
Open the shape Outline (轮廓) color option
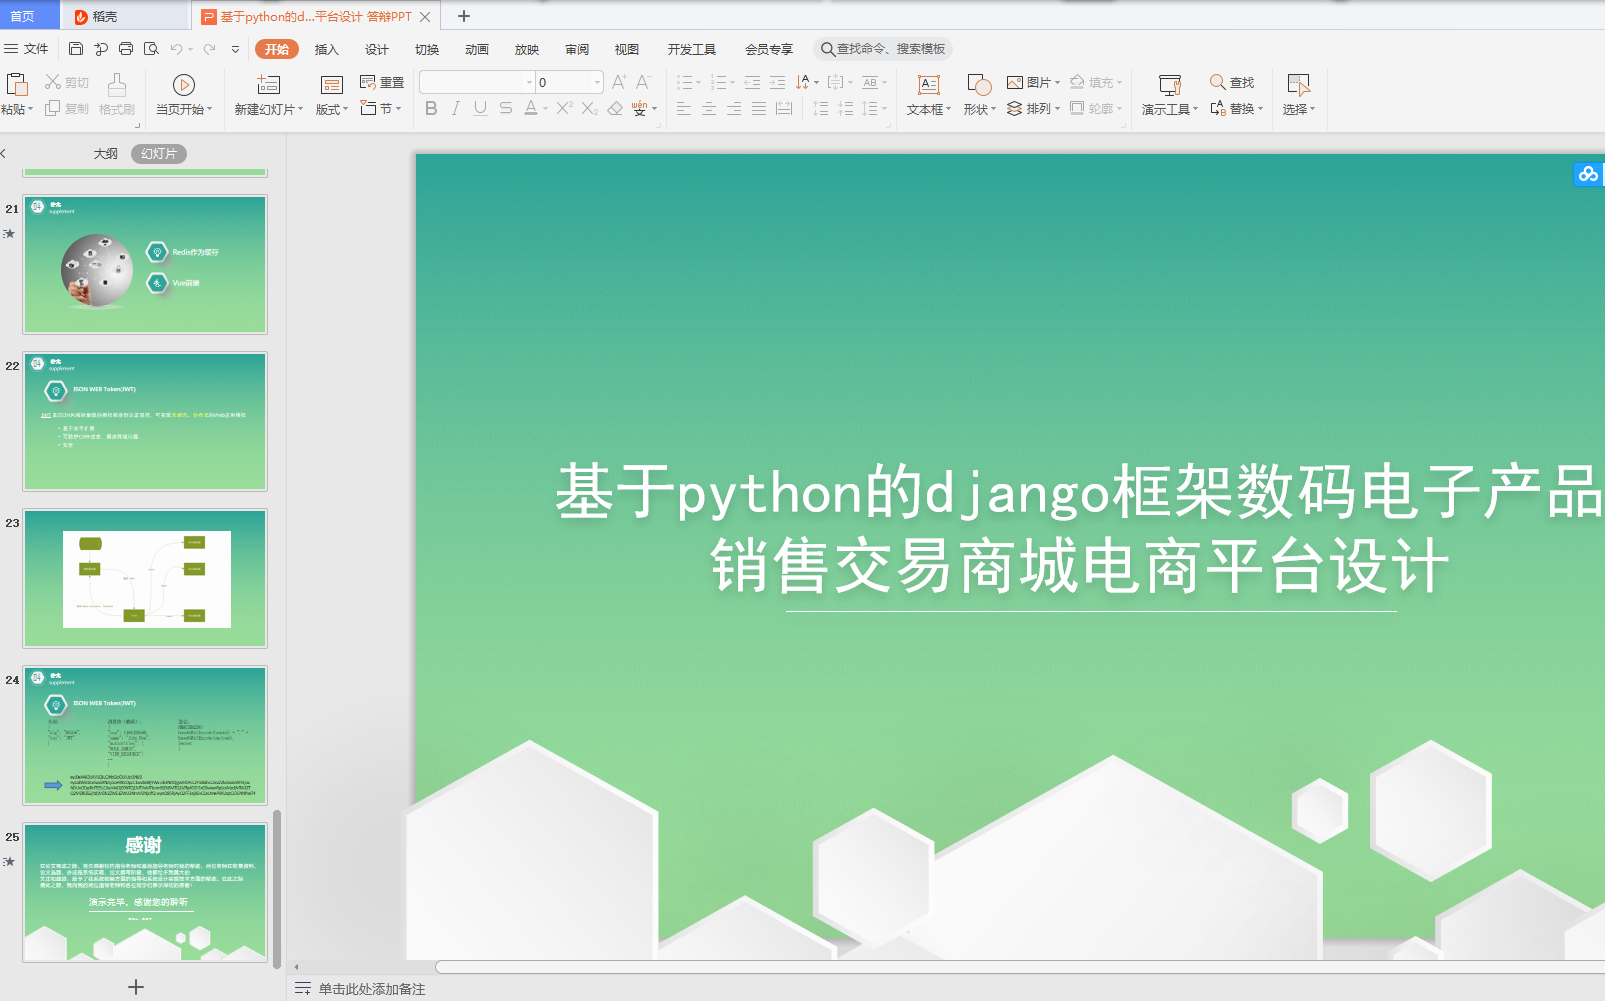pos(1096,108)
